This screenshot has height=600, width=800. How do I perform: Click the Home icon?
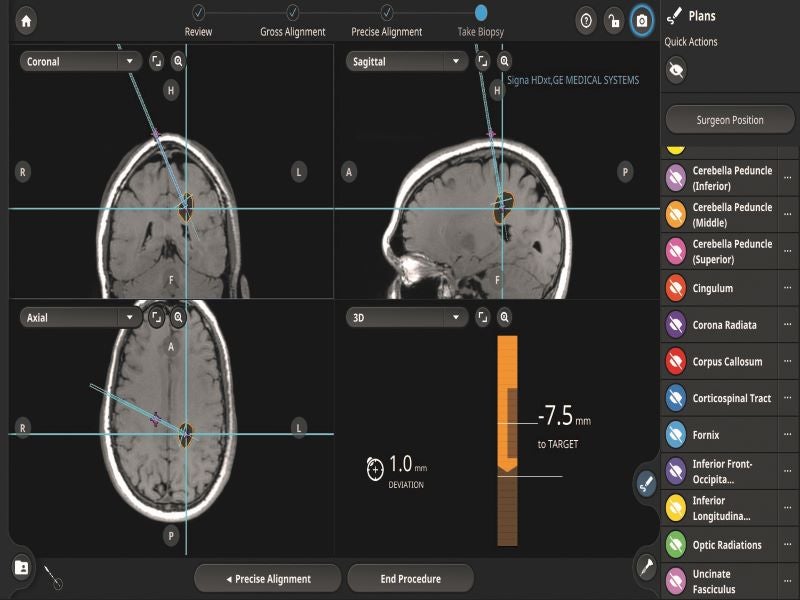pos(26,20)
